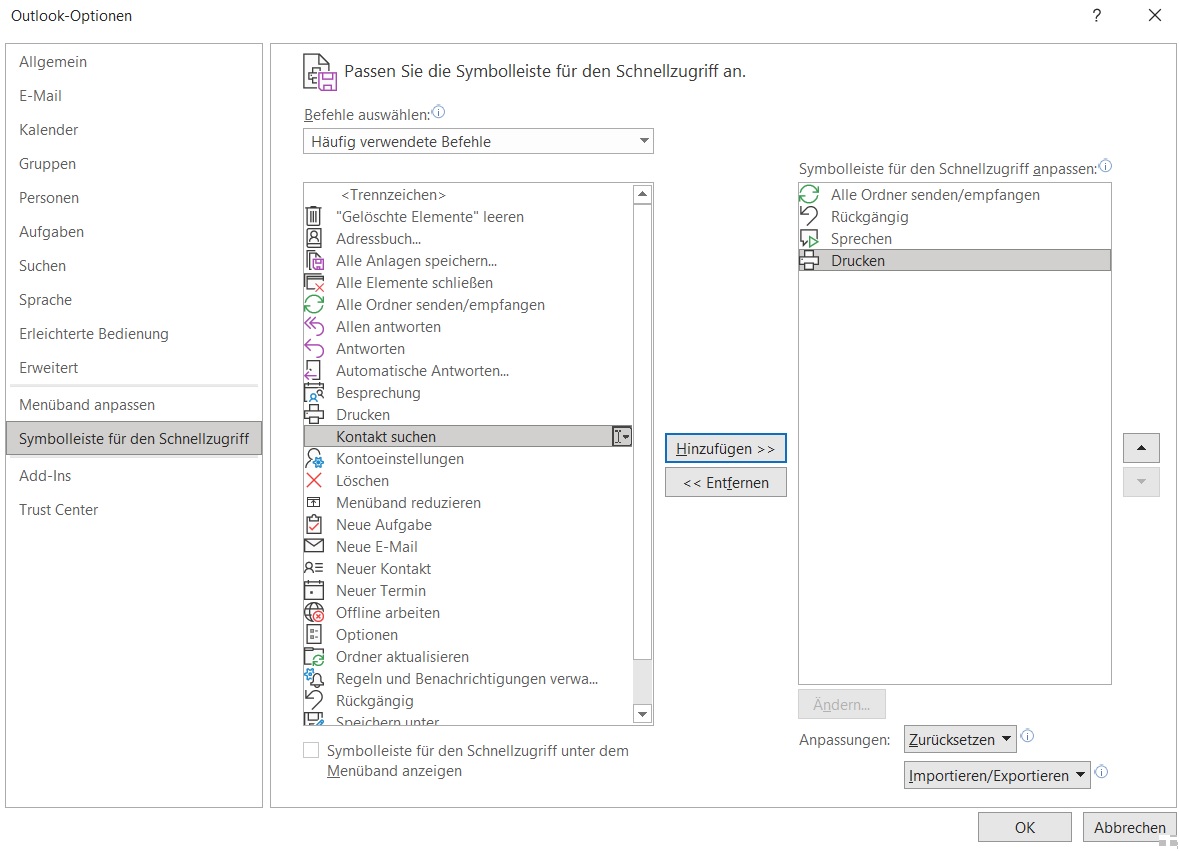Click the Rückgängig undo icon in left list

(314, 701)
